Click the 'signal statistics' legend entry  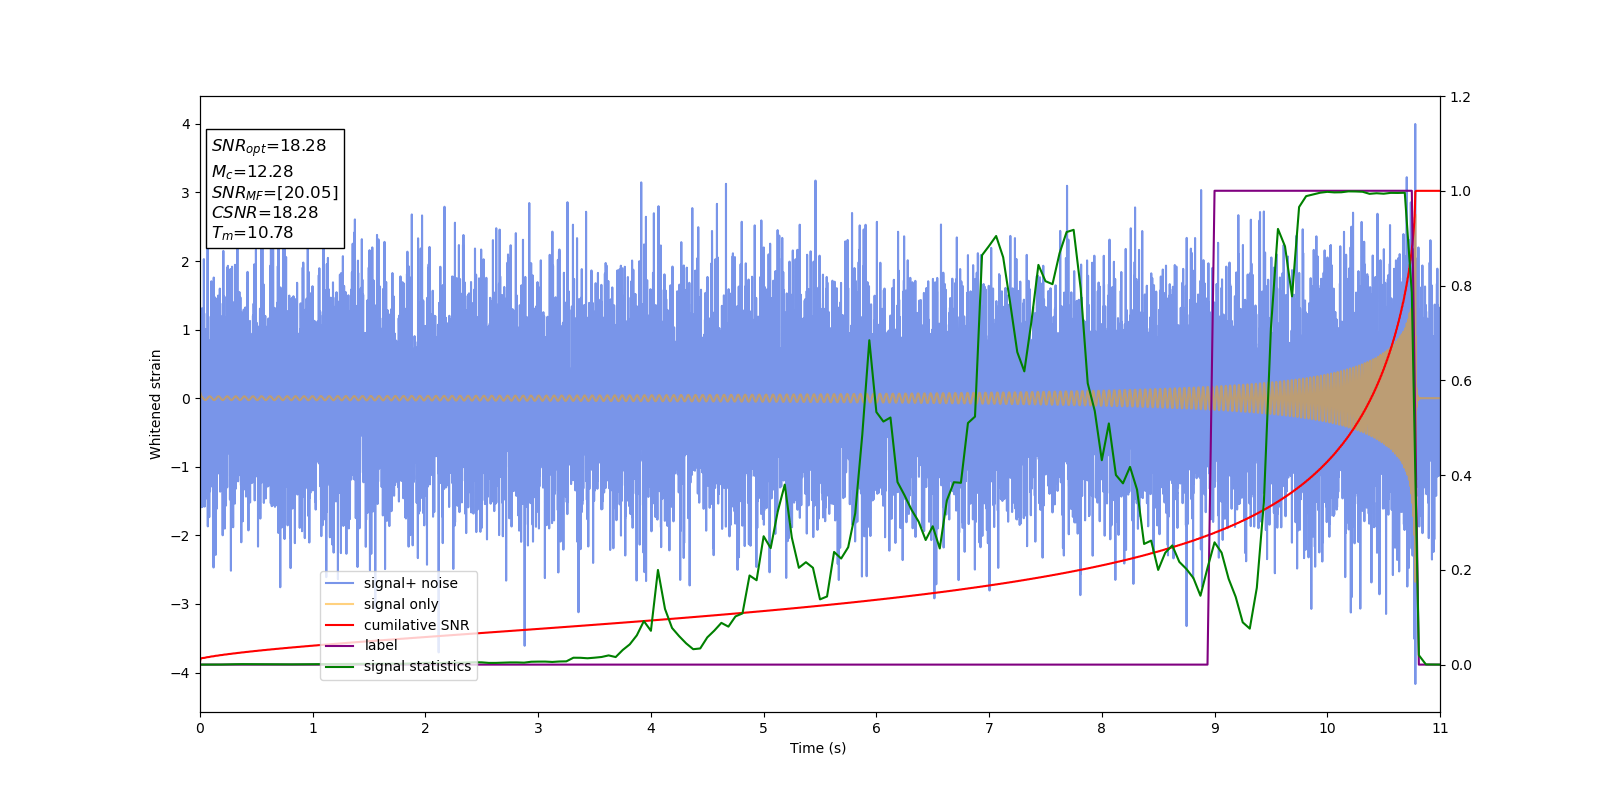[417, 666]
